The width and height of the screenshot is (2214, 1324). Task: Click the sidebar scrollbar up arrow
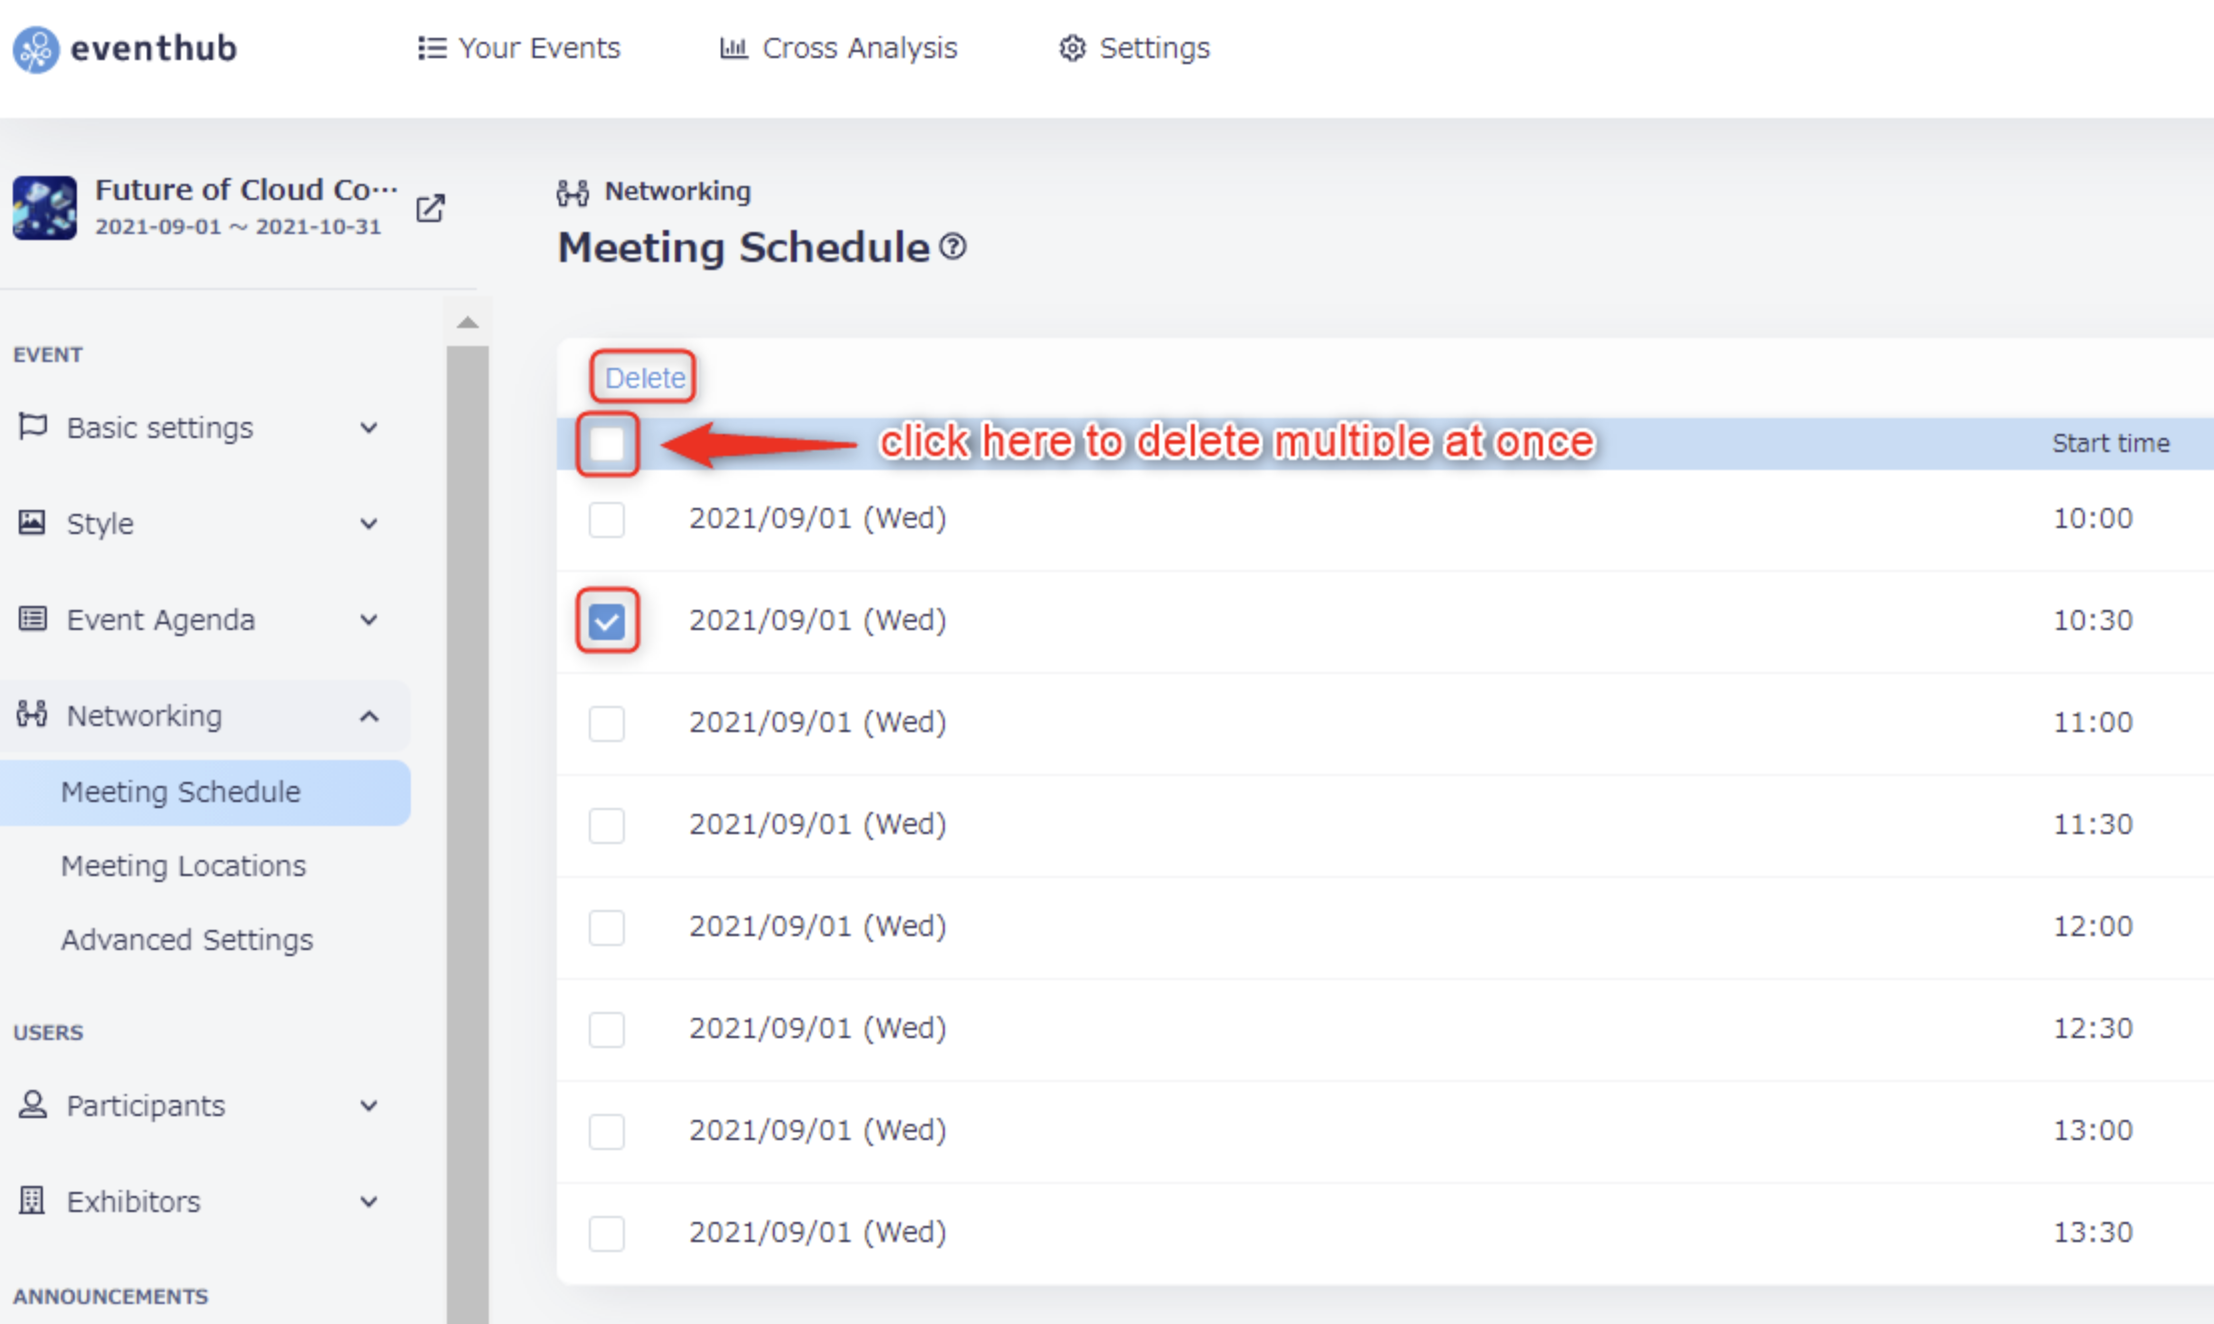467,322
